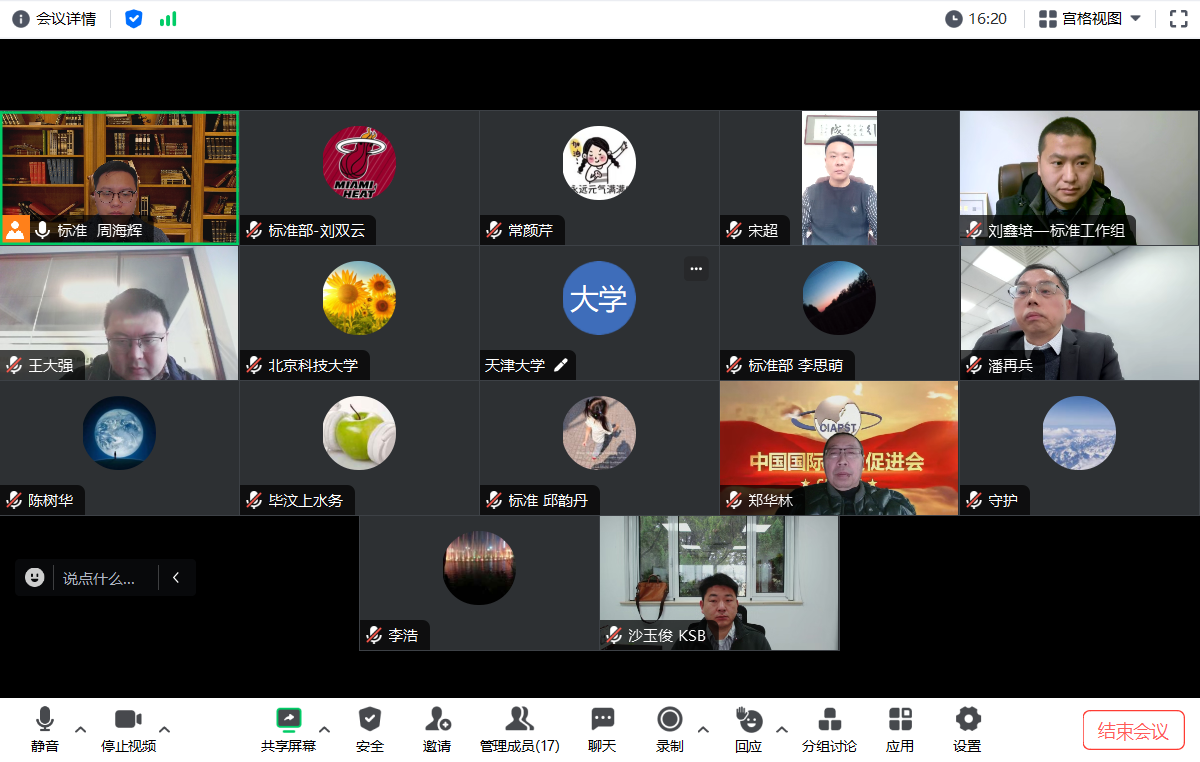The height and width of the screenshot is (762, 1200).
Task: Click 结束会议 to end the meeting
Action: point(1134,729)
